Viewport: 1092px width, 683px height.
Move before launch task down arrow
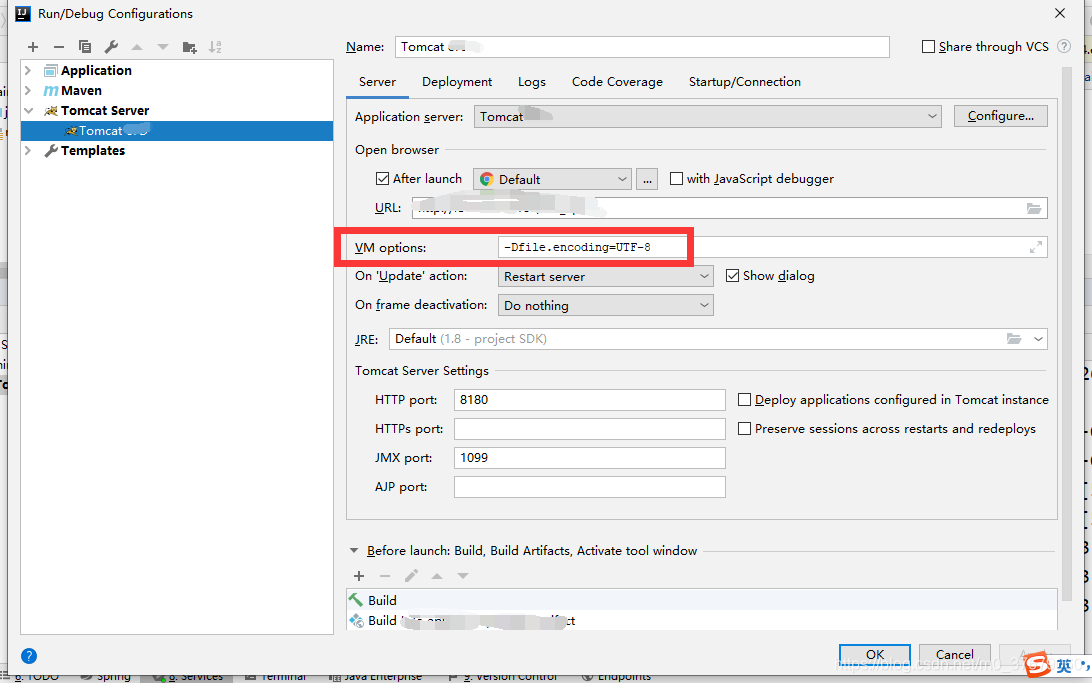coord(462,576)
